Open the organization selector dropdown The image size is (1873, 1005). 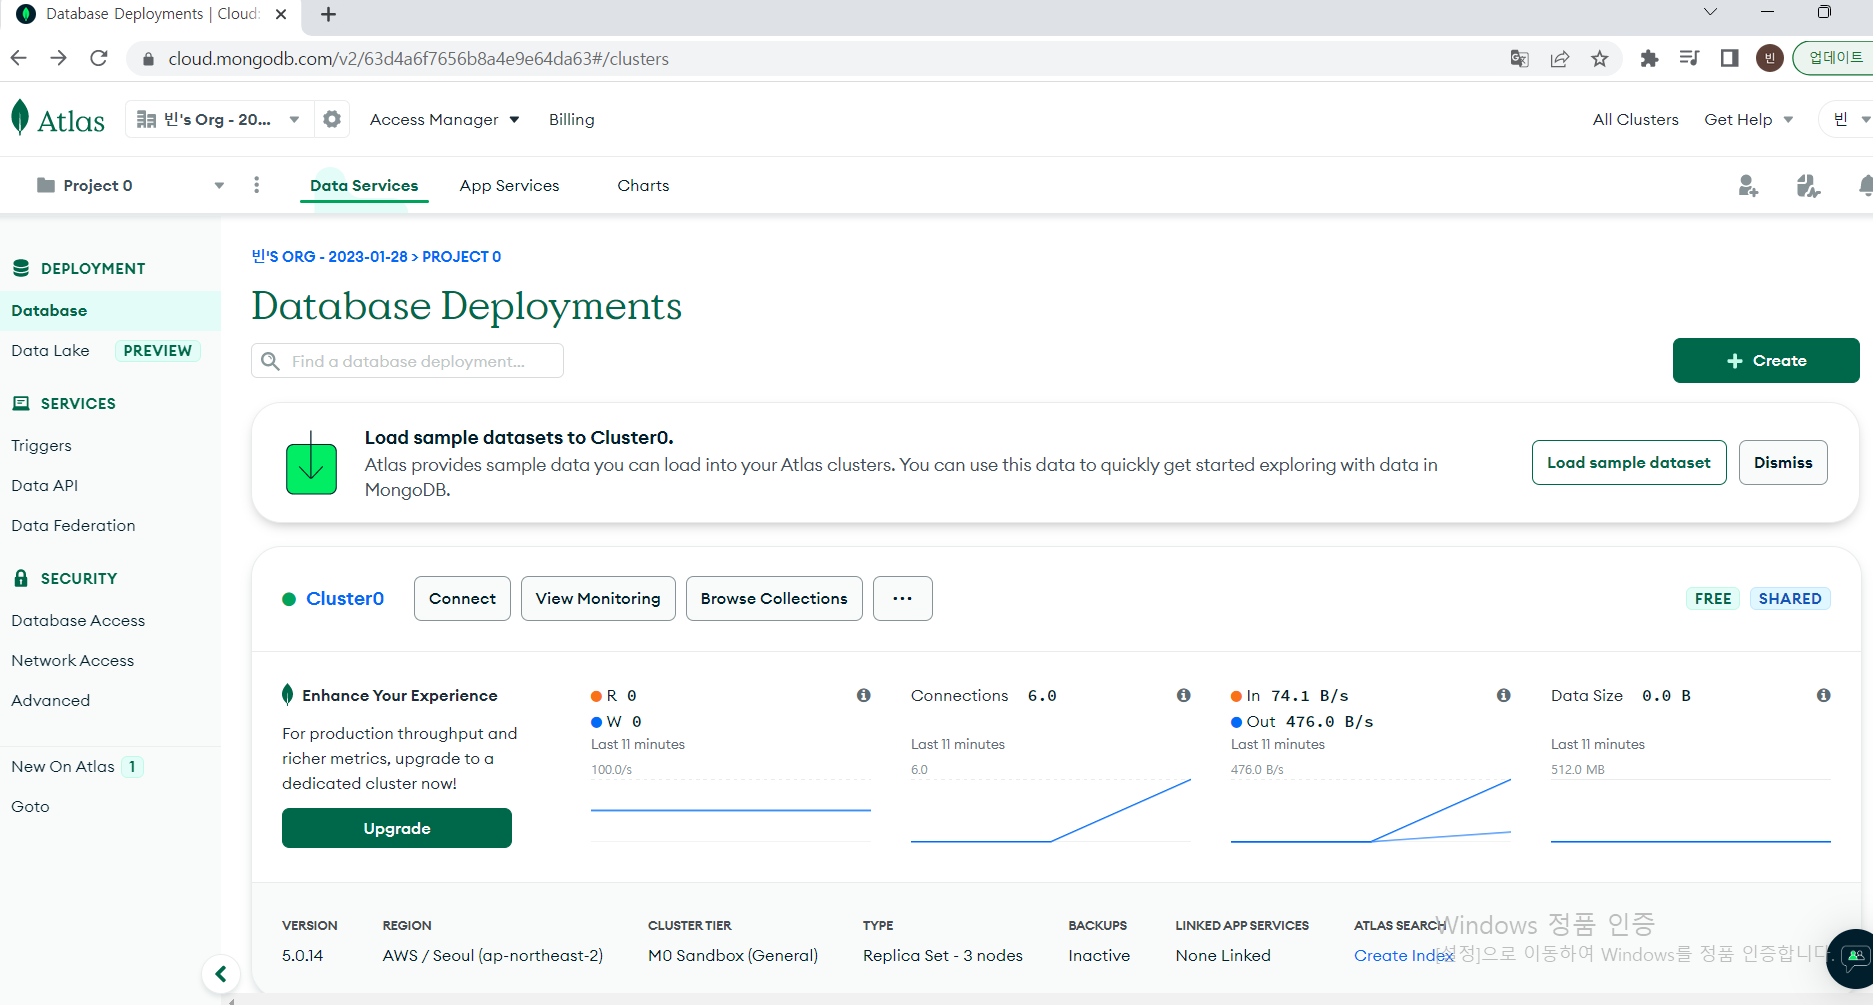tap(217, 119)
